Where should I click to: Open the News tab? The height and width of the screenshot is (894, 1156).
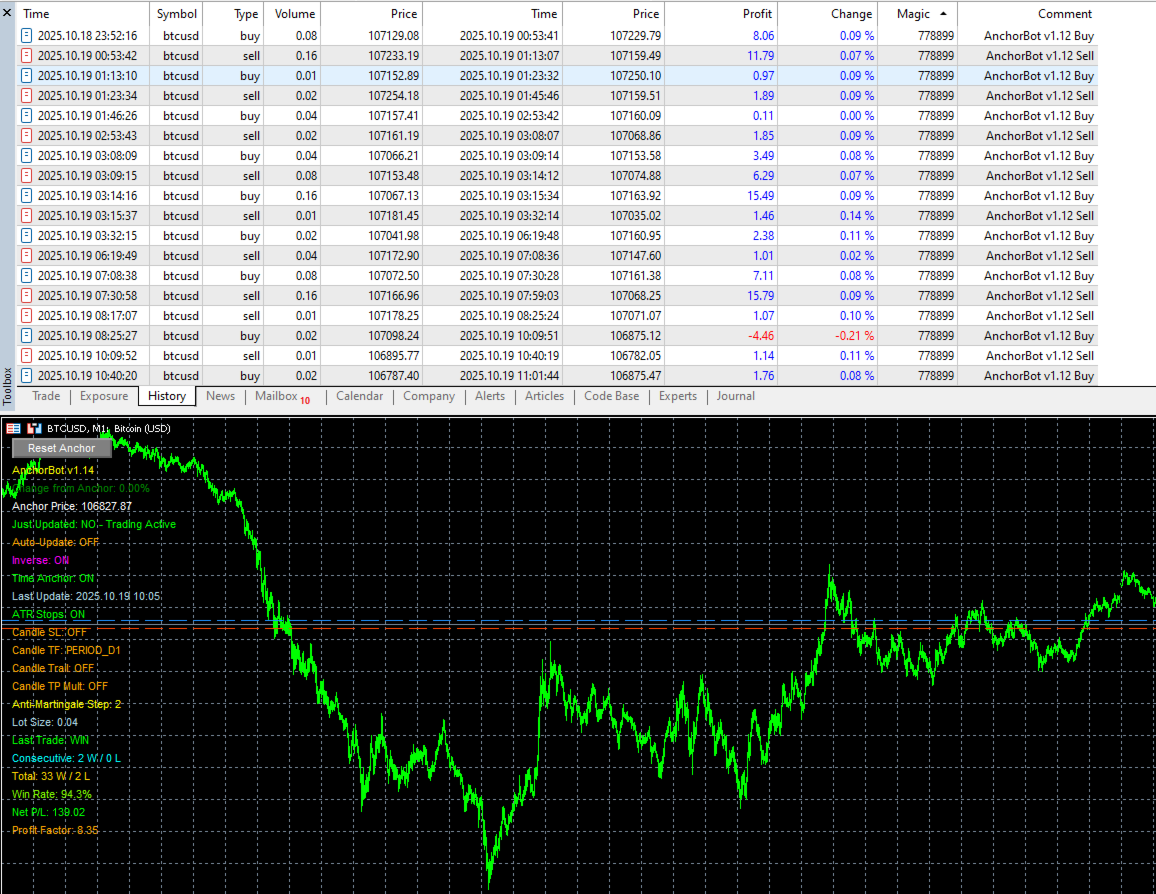coord(220,396)
